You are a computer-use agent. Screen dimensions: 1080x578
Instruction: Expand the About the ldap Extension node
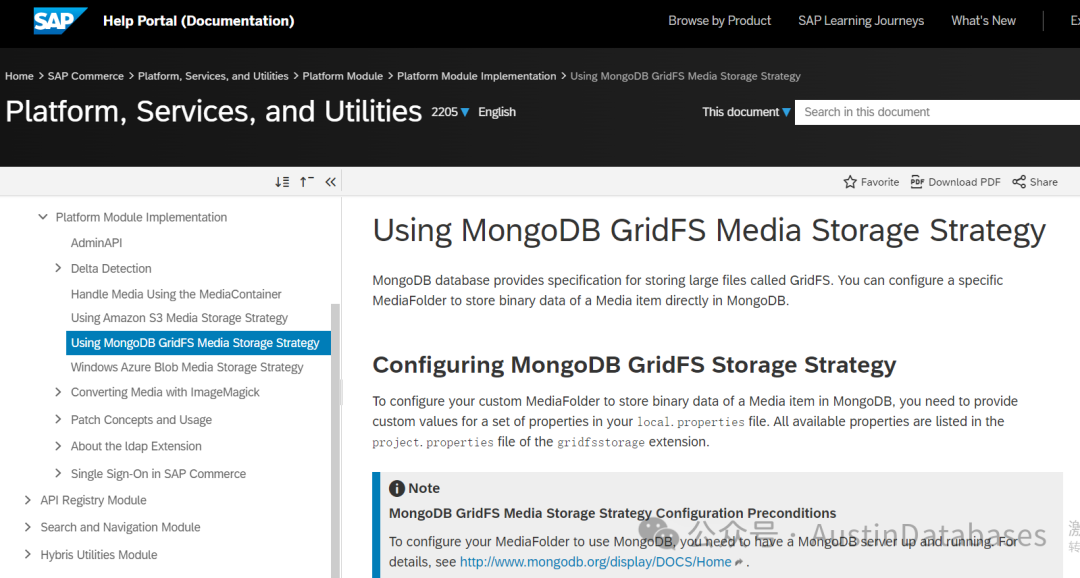point(59,446)
